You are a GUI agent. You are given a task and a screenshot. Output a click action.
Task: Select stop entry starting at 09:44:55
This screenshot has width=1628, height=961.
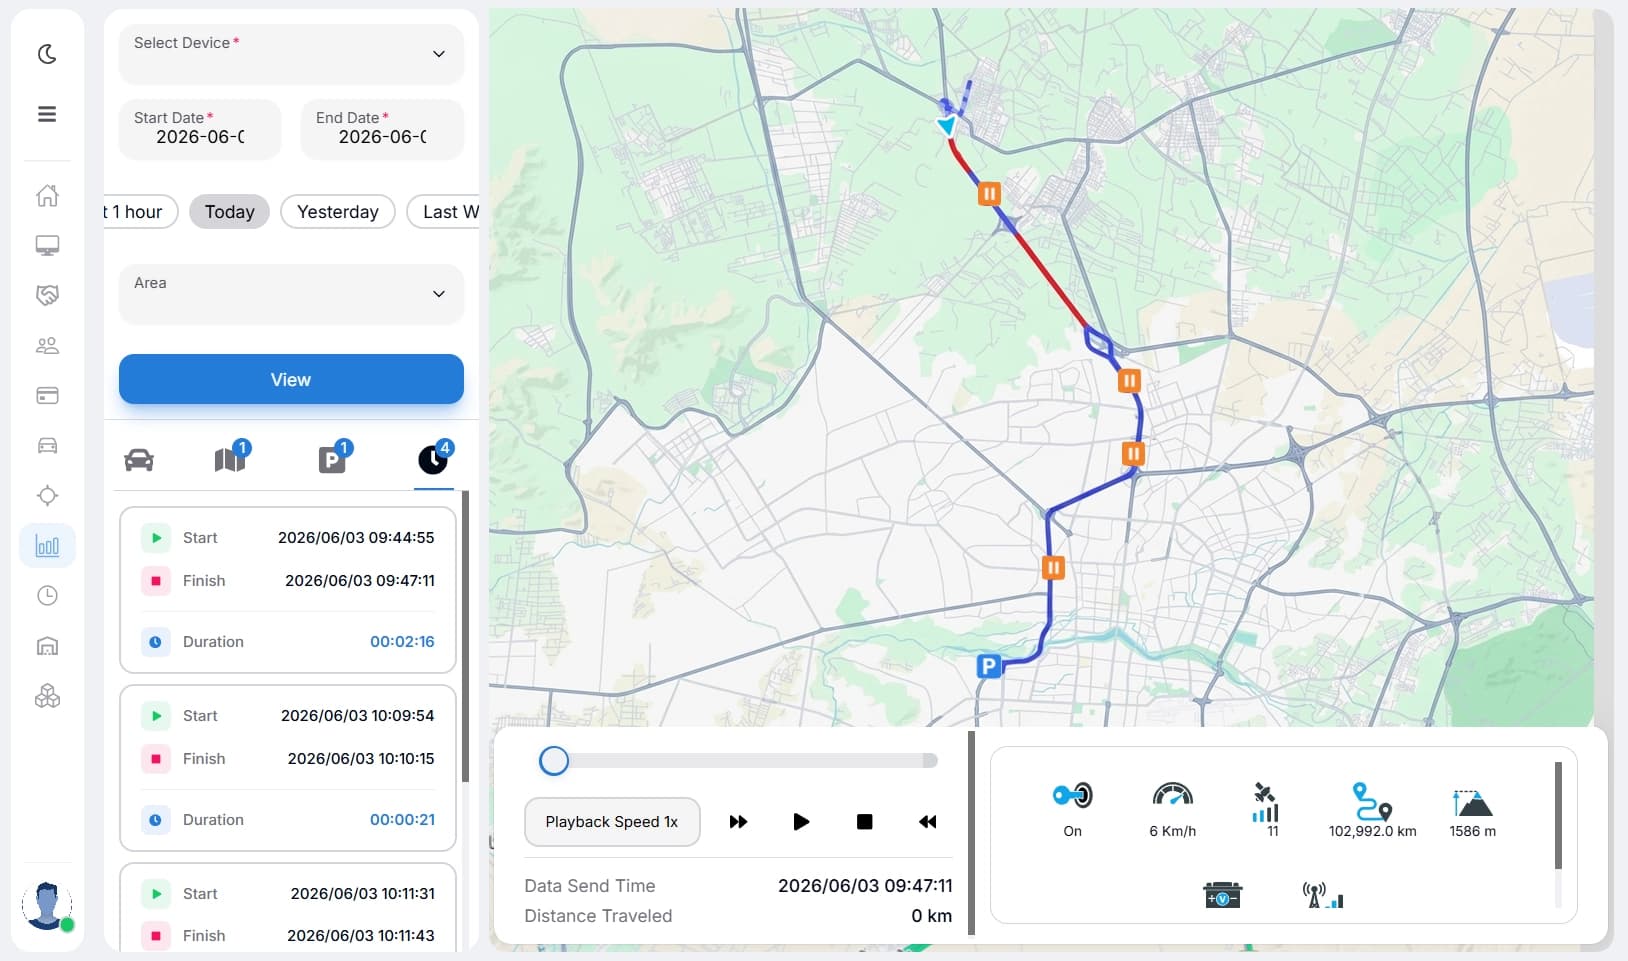point(288,590)
